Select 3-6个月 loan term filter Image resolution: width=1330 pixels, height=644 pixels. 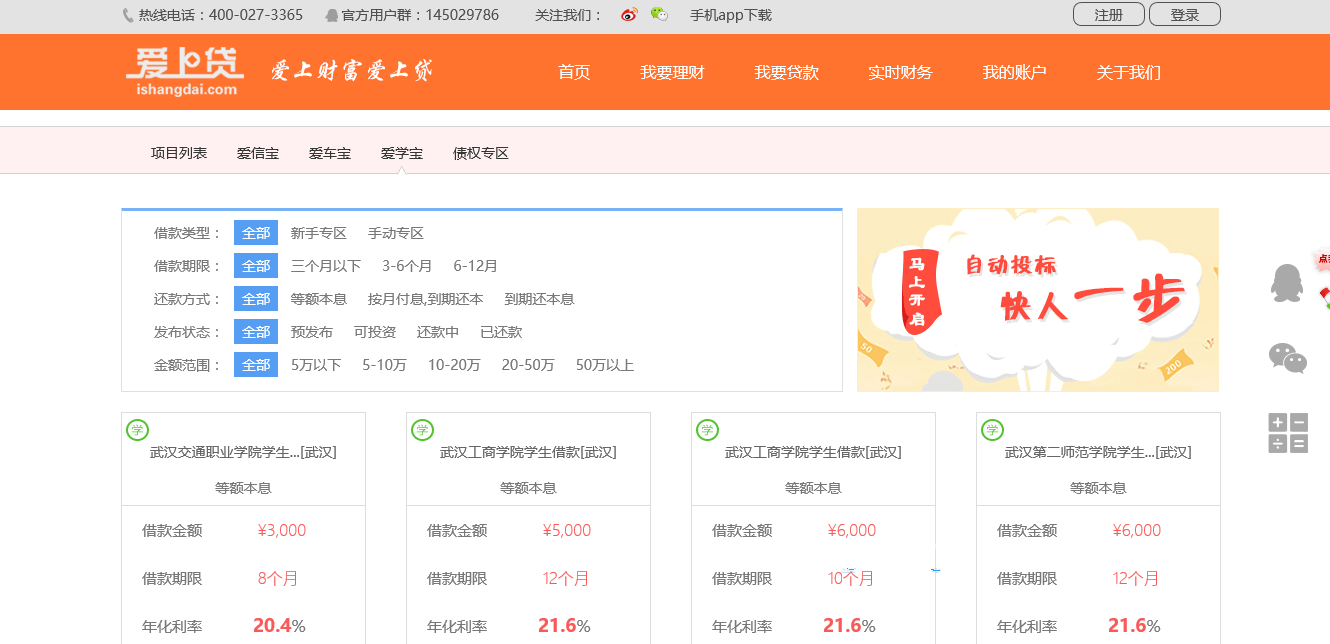(x=407, y=266)
